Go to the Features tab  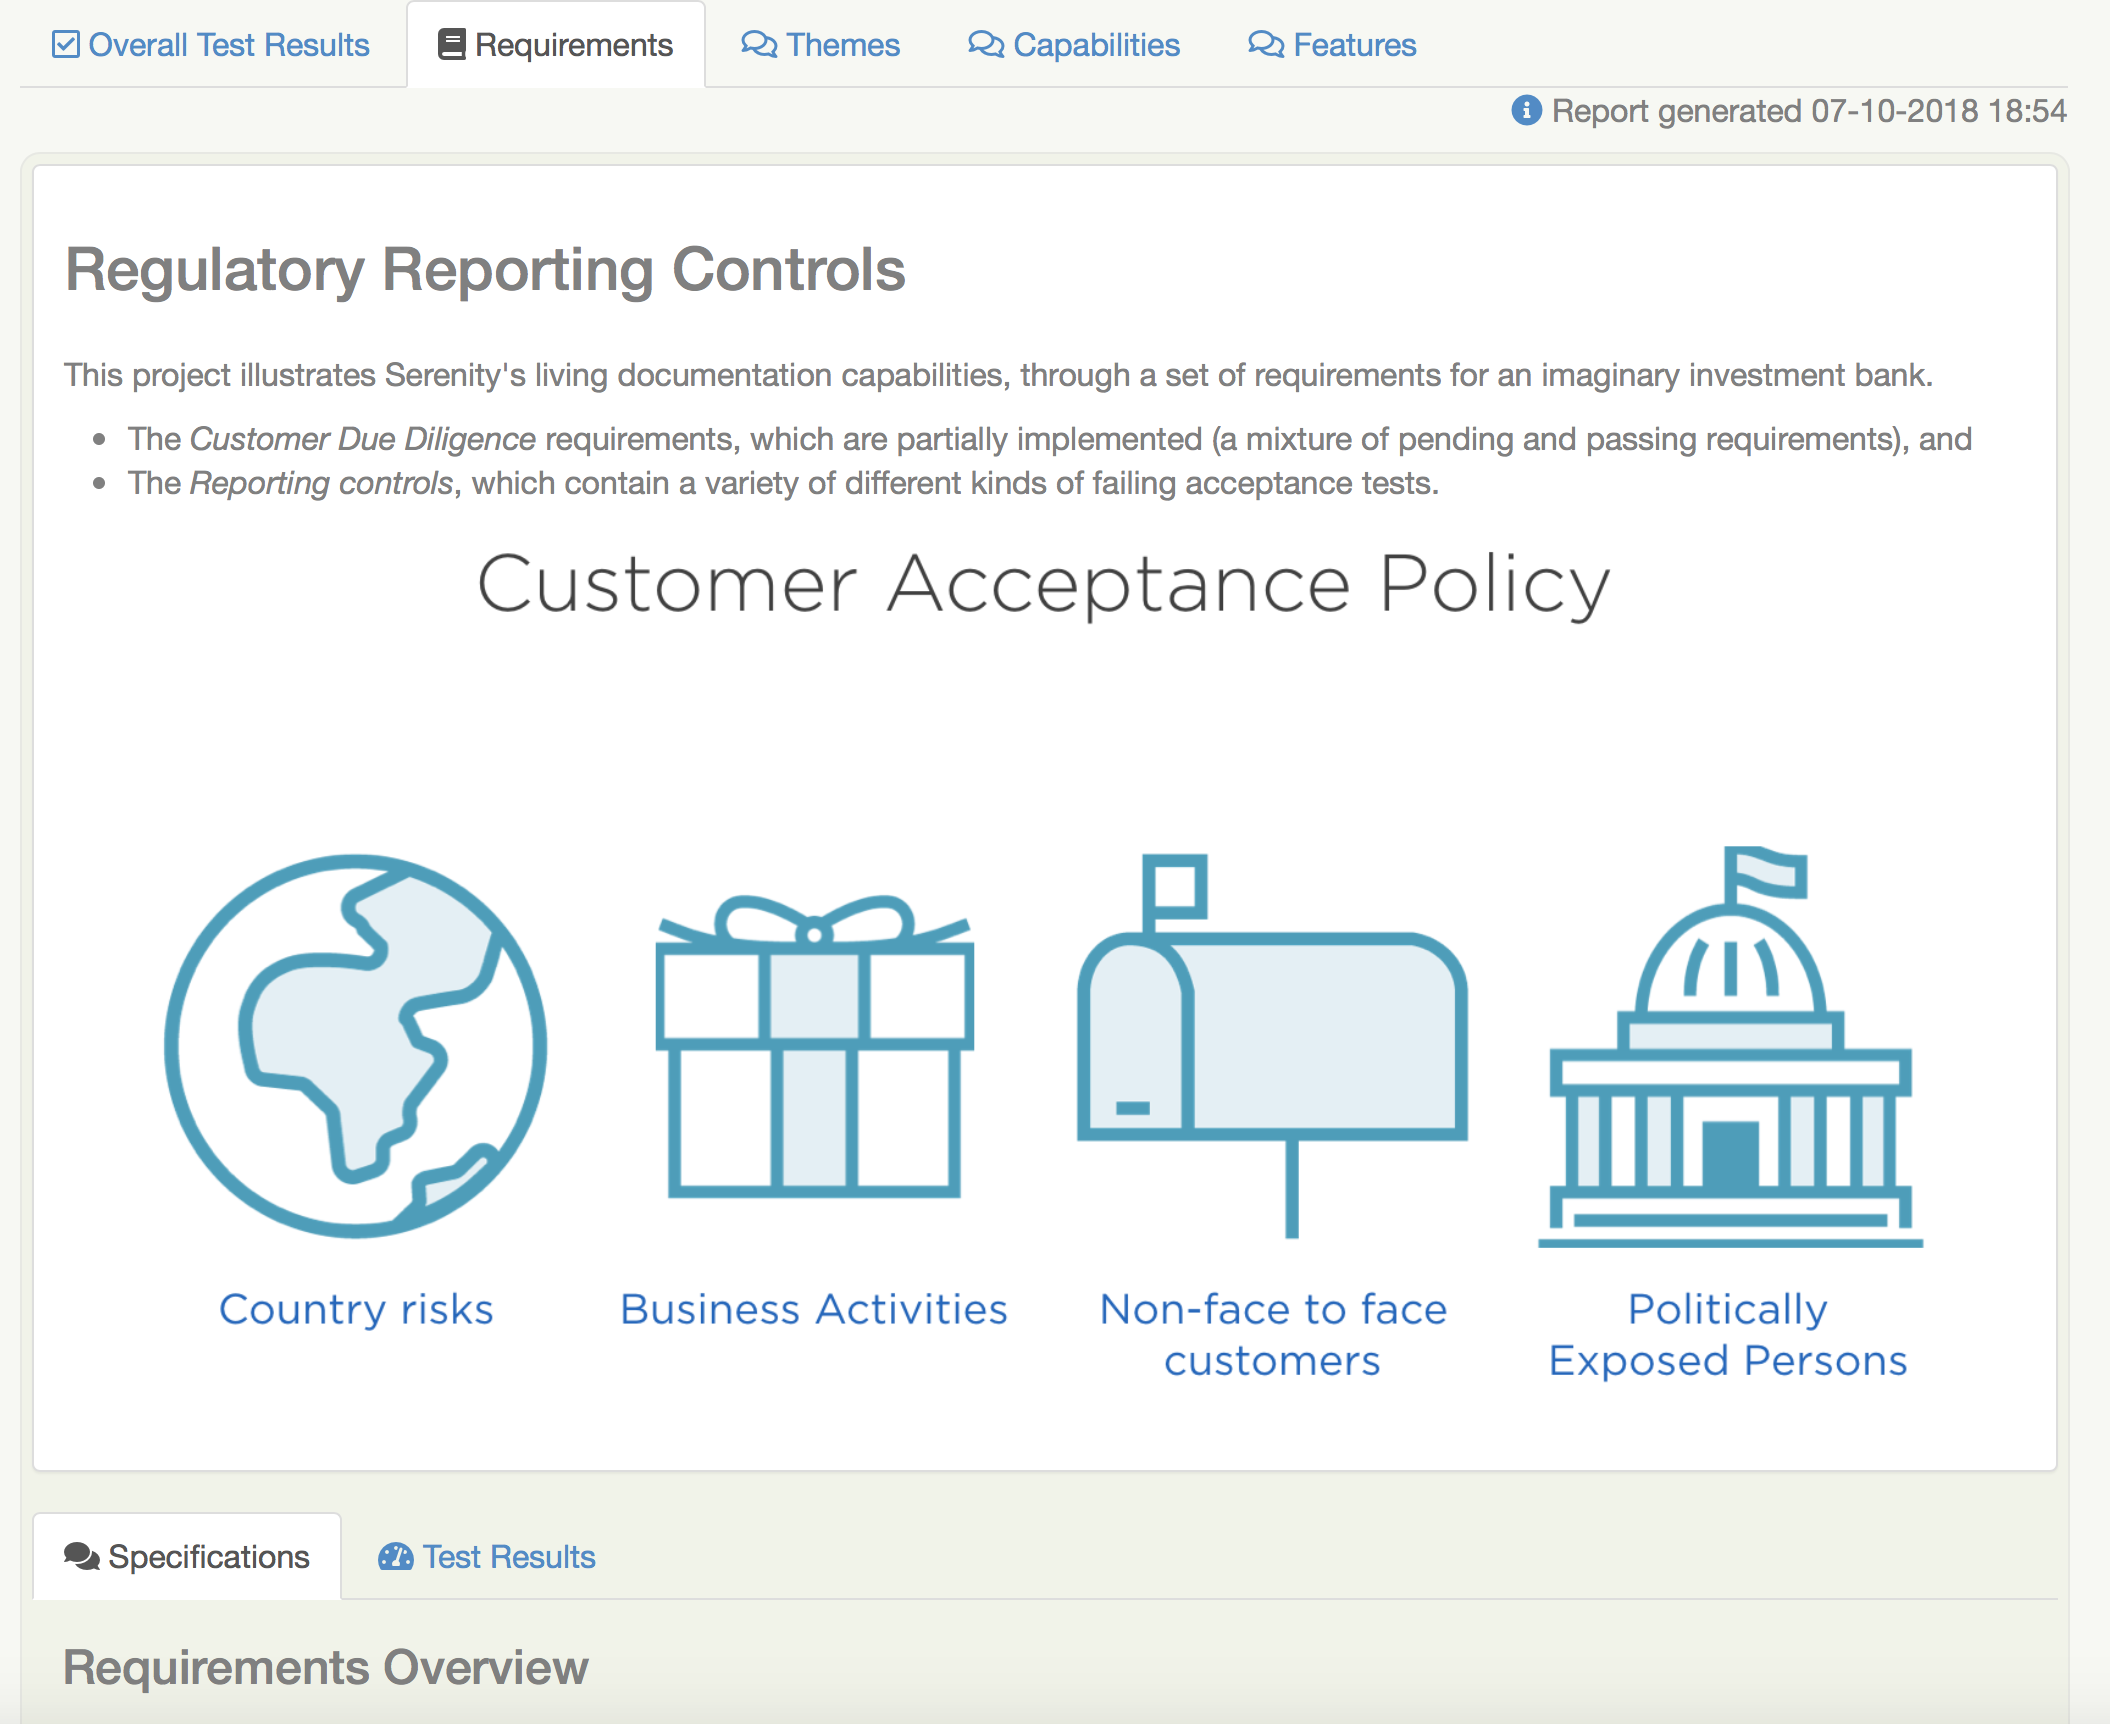[x=1354, y=45]
